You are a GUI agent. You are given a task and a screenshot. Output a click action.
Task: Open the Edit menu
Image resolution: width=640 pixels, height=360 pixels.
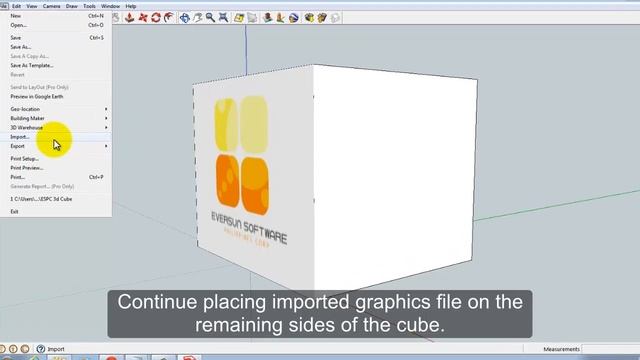tap(16, 6)
